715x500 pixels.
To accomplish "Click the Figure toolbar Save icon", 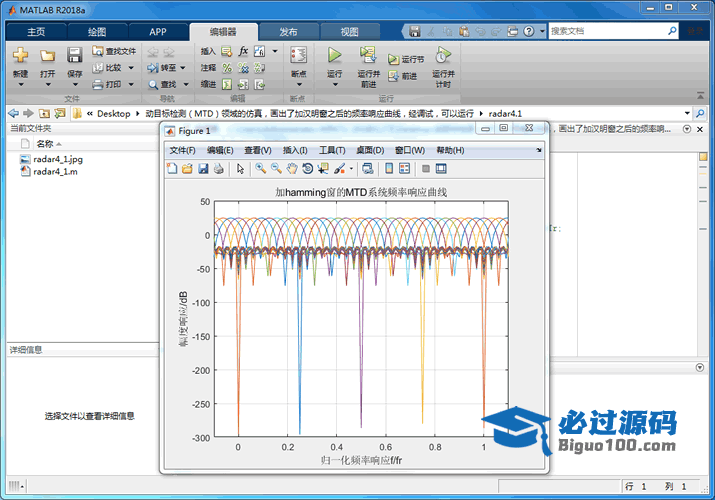I will [x=203, y=169].
